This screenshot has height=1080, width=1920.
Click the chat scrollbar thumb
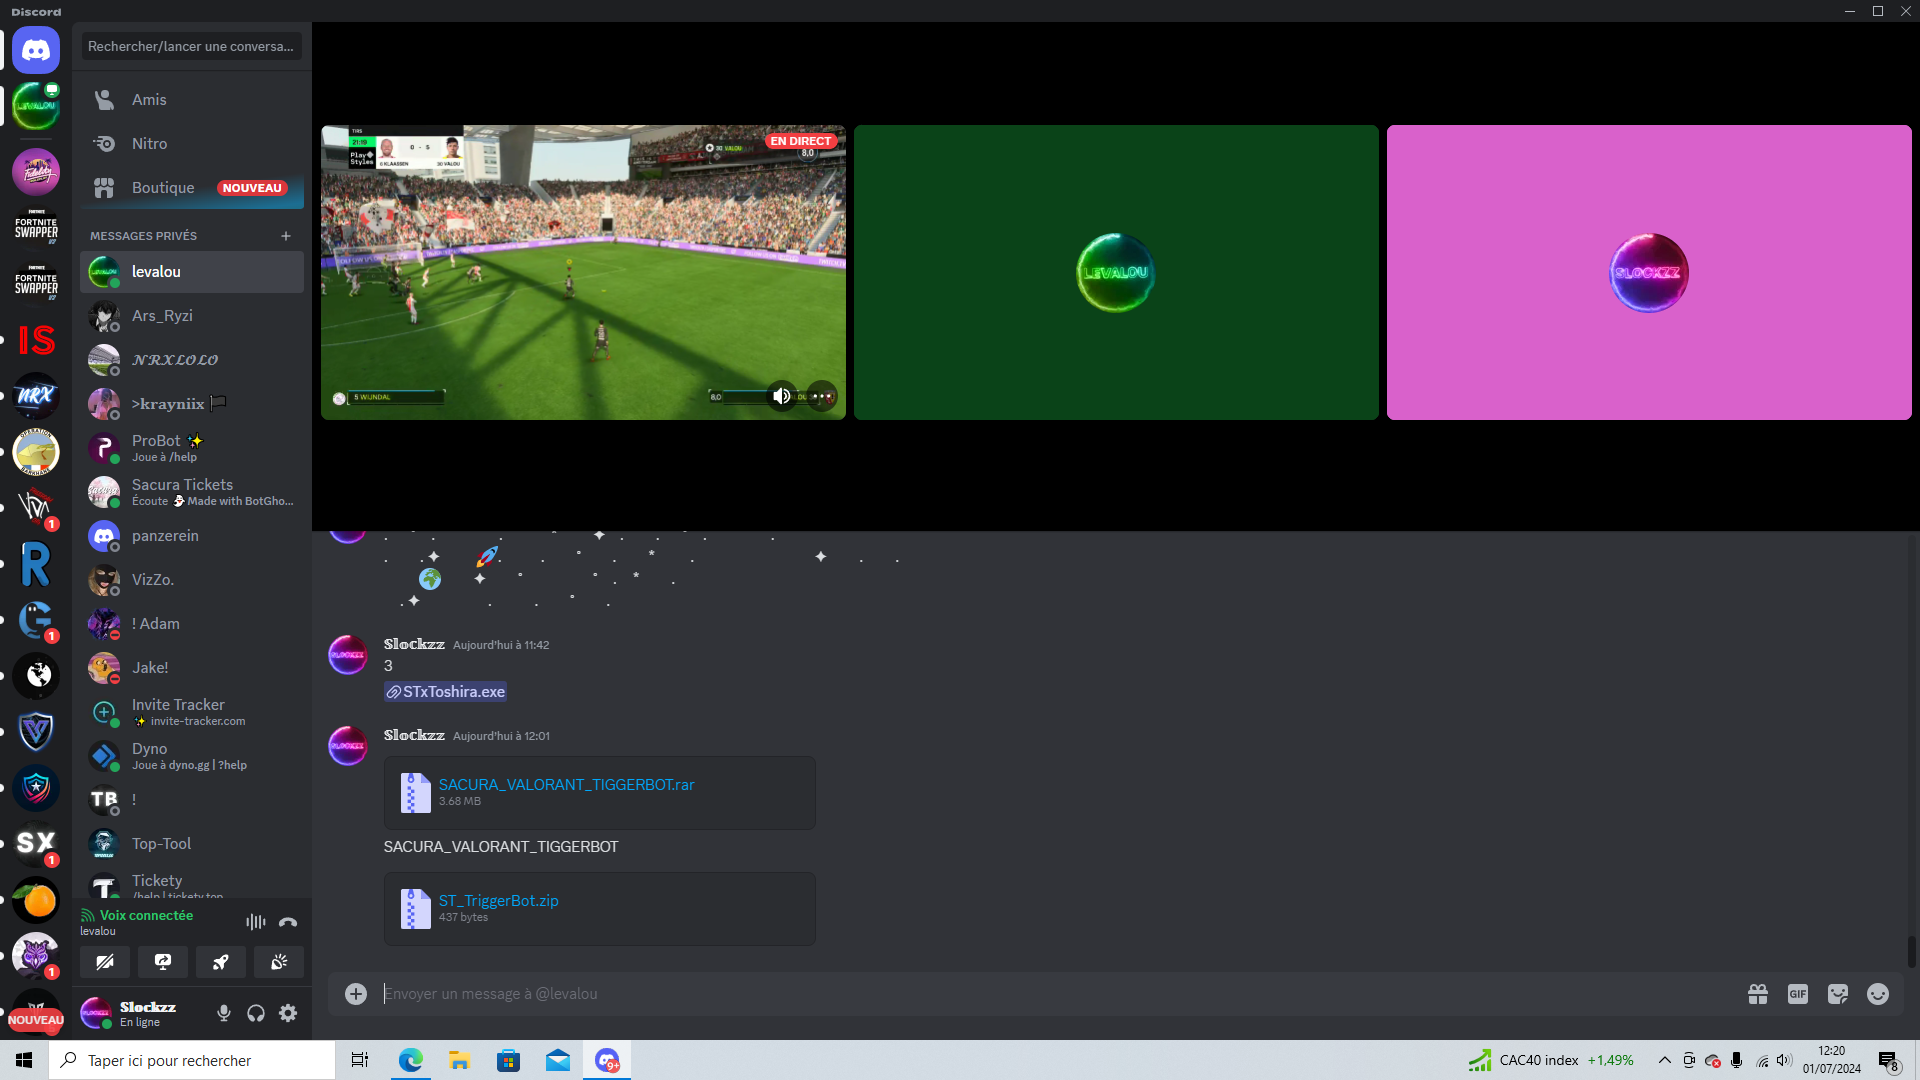point(1912,952)
